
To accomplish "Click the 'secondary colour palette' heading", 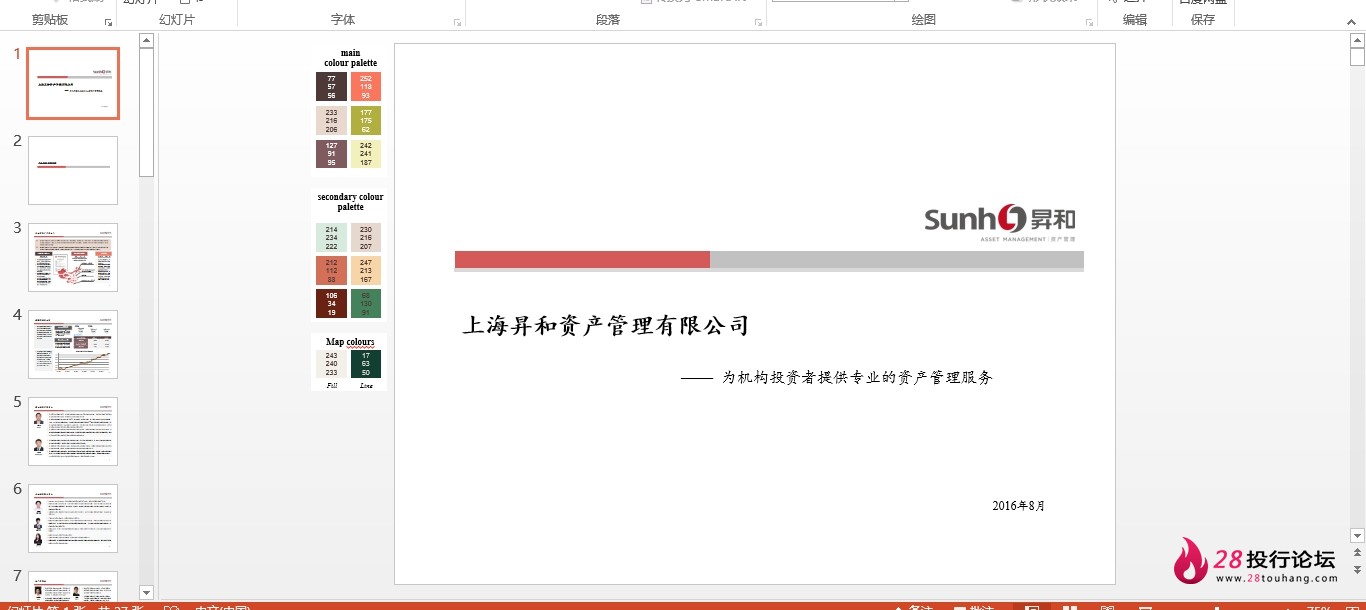I will click(x=350, y=202).
